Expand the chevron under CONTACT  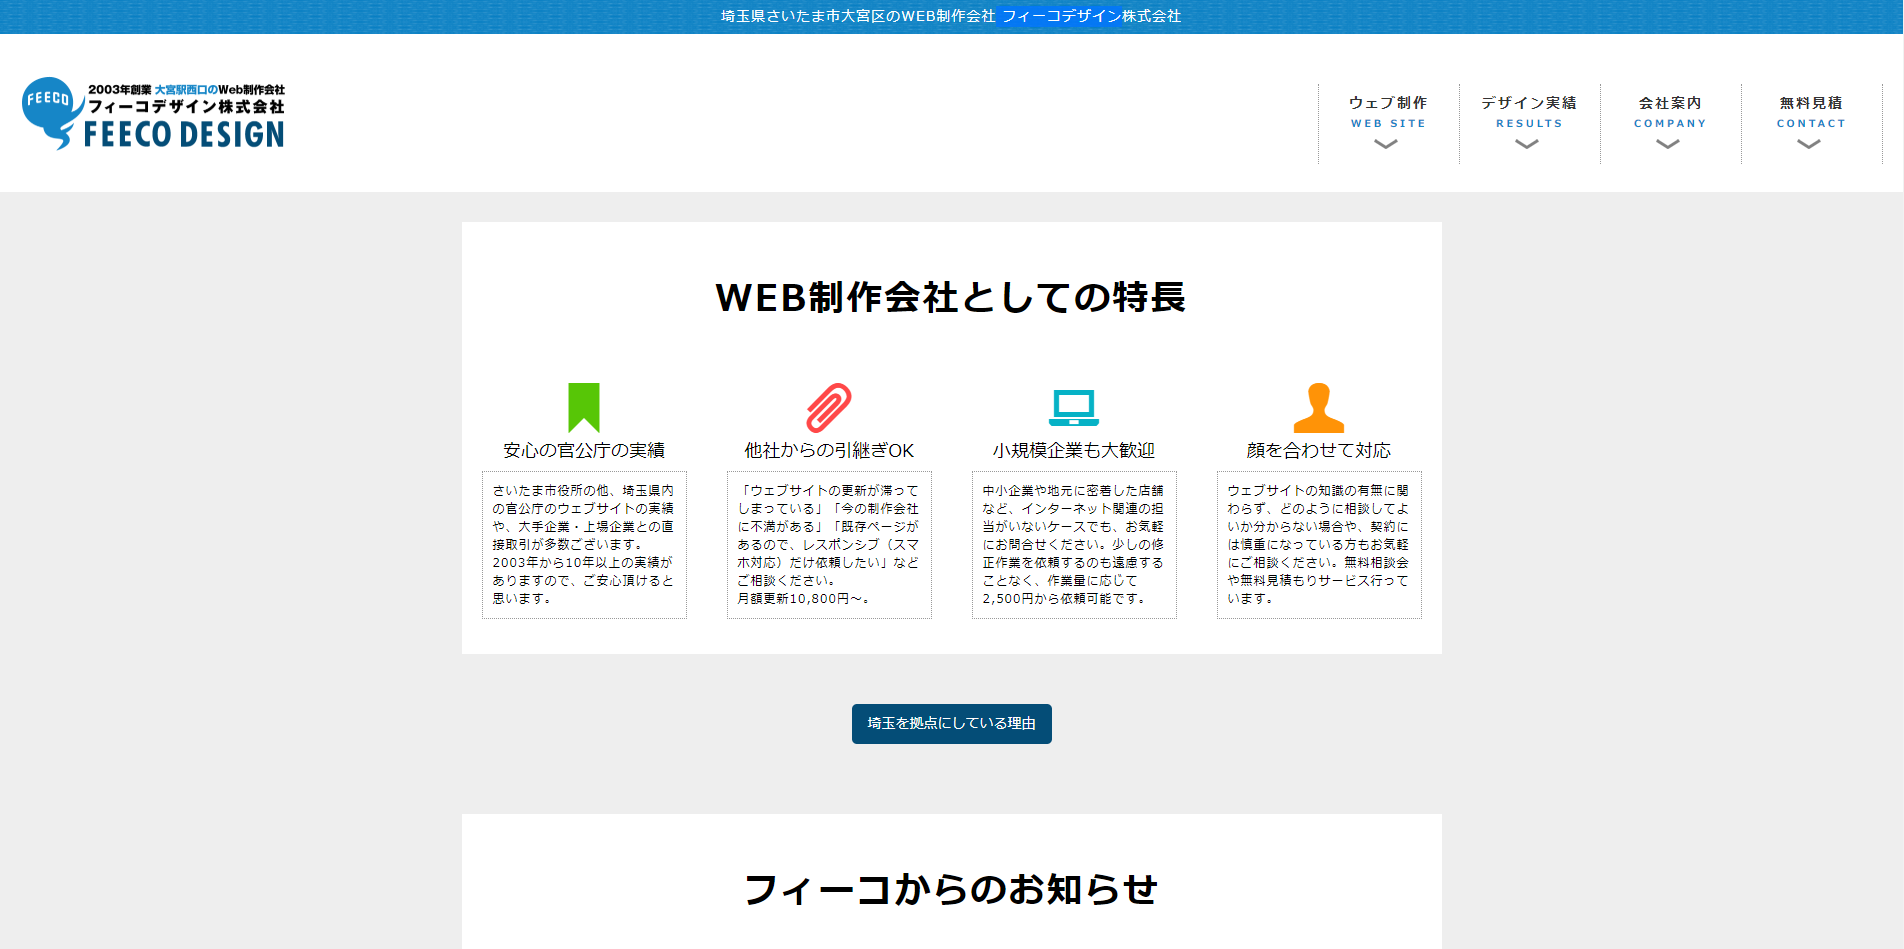1809,145
